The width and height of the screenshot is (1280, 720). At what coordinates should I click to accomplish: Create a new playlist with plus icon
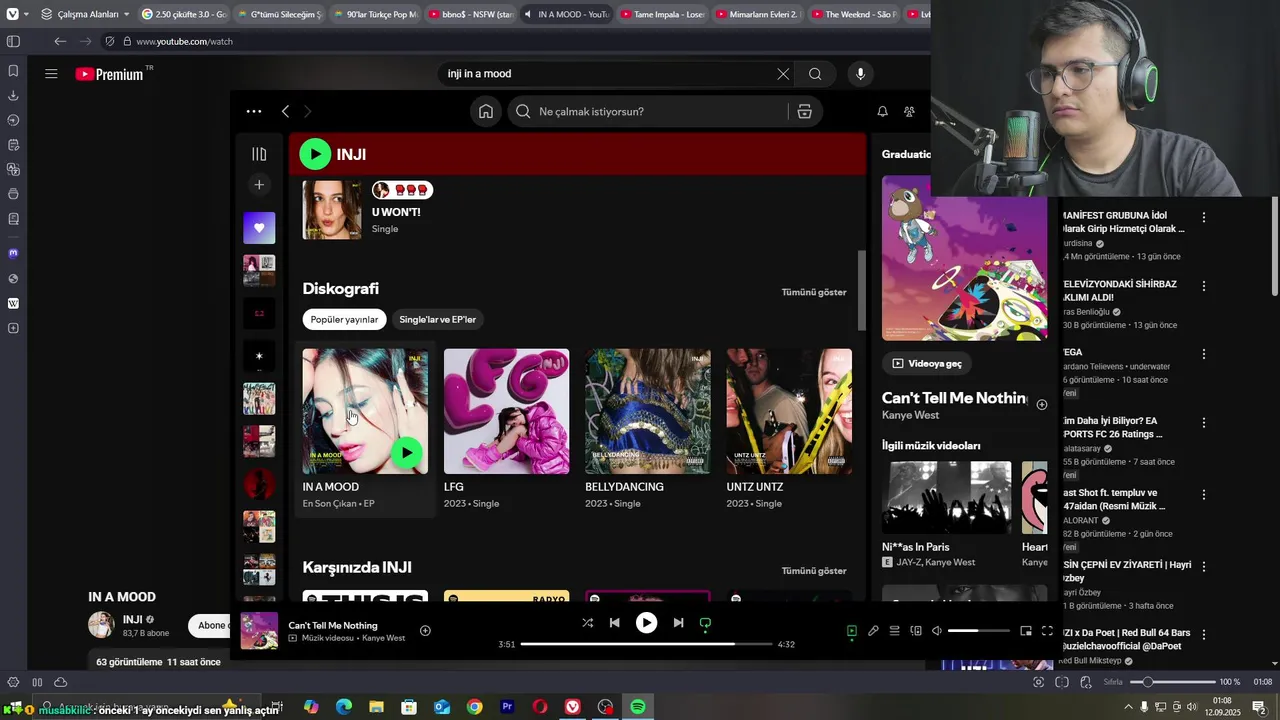point(259,185)
